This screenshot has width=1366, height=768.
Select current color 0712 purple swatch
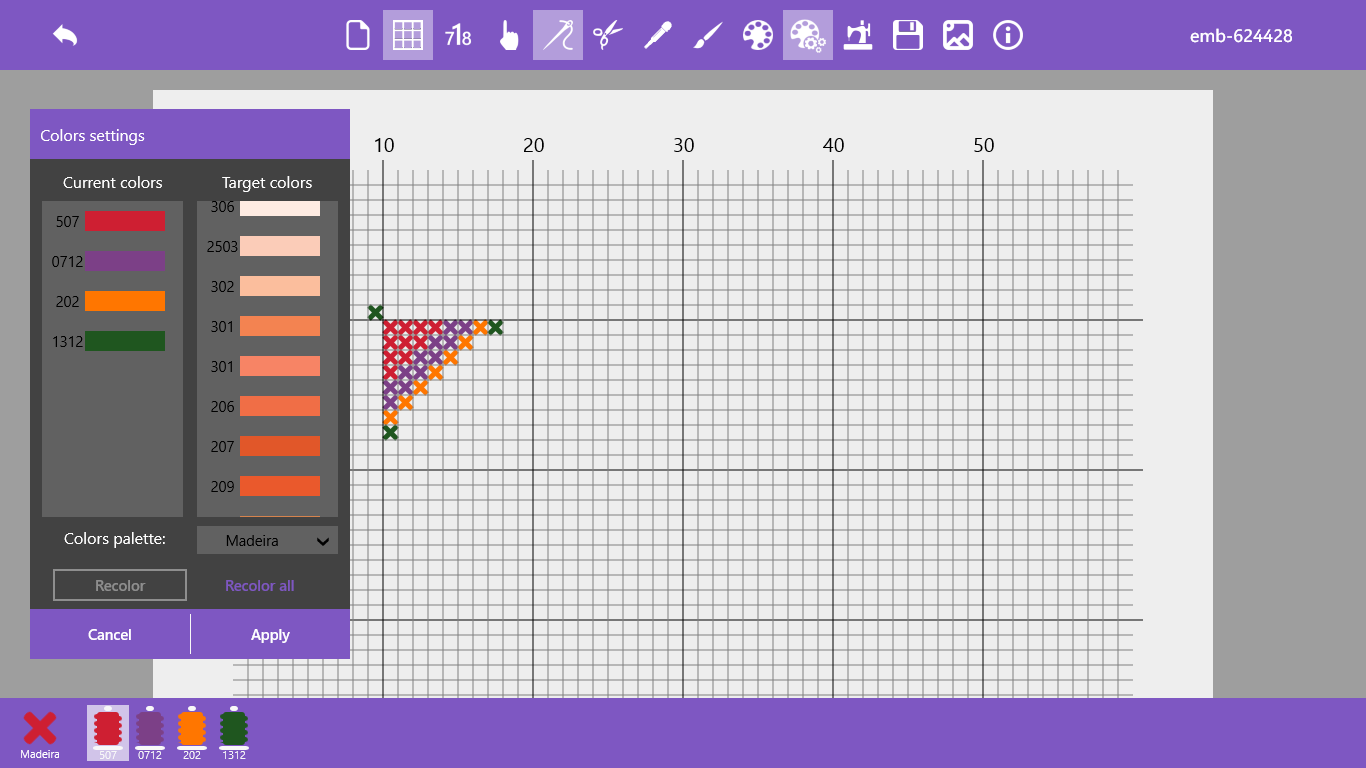pos(125,262)
